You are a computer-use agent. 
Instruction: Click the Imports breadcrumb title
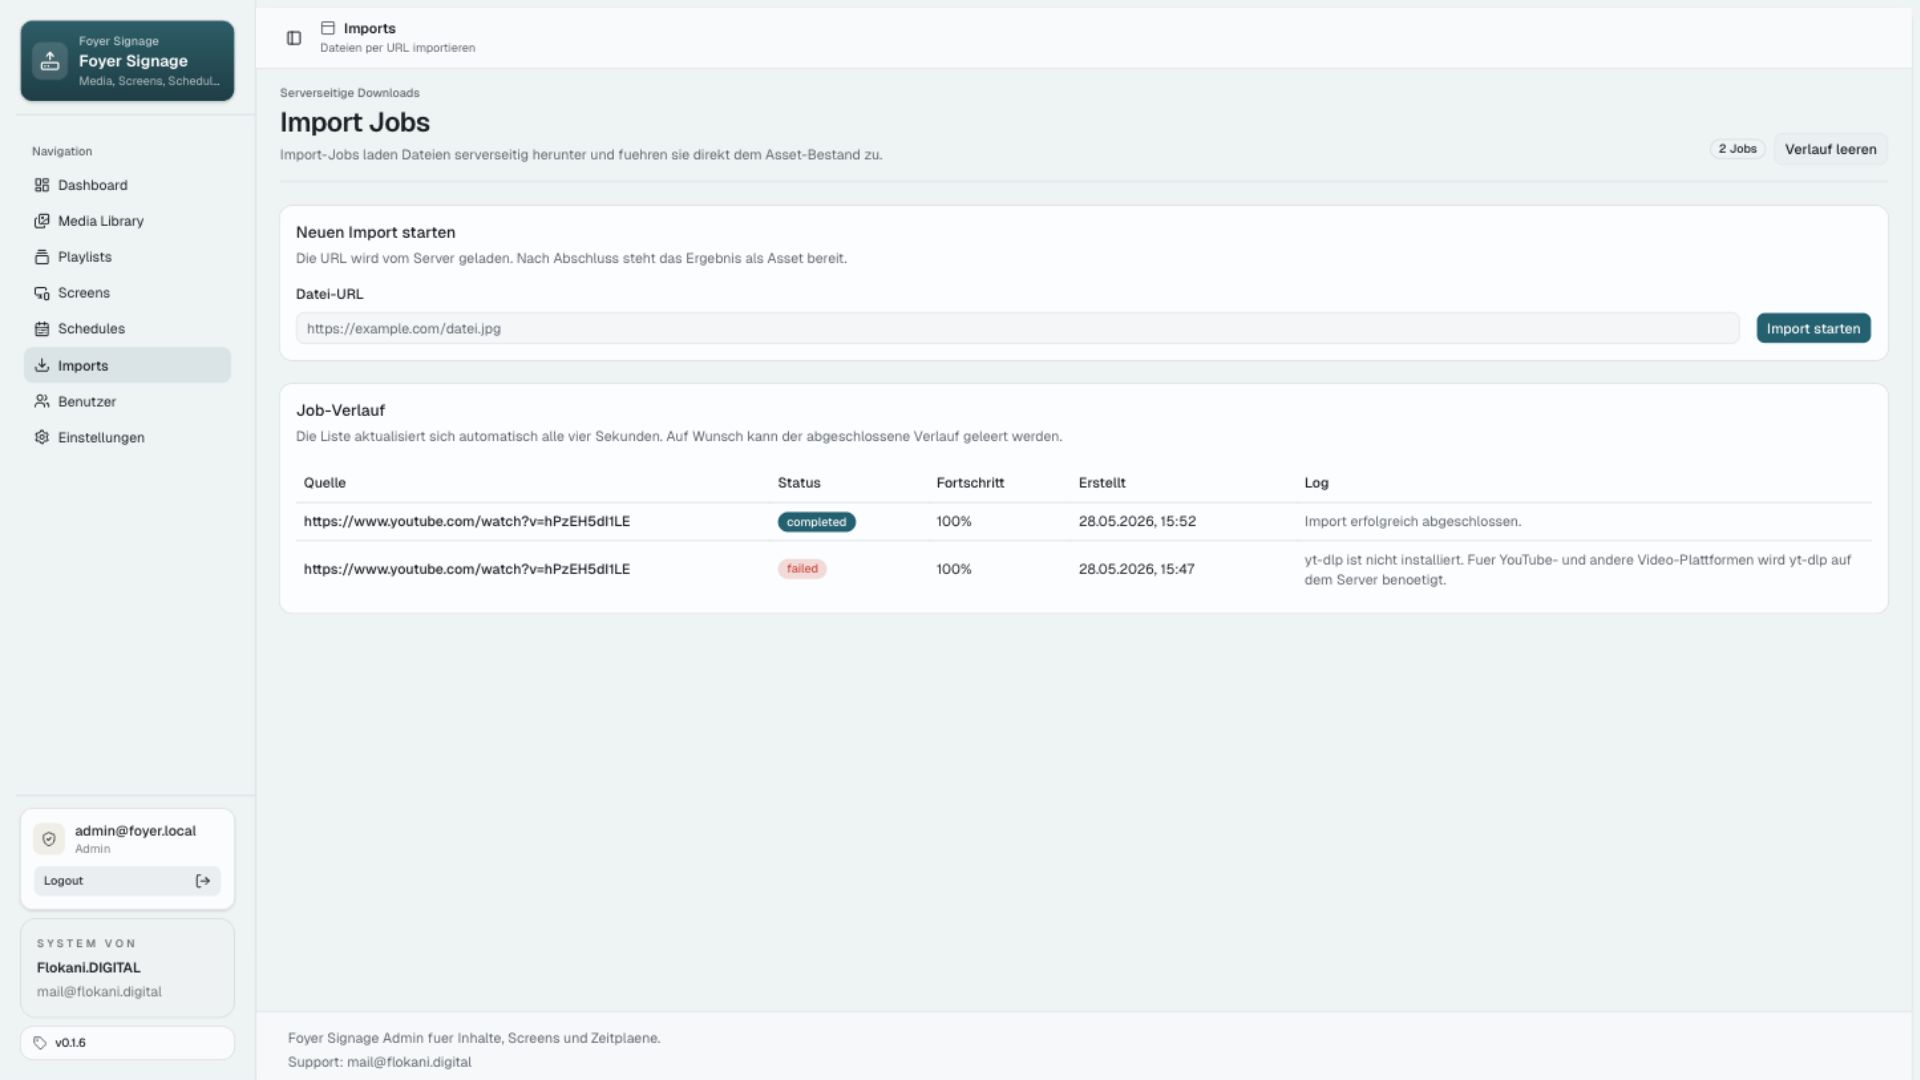pyautogui.click(x=369, y=28)
